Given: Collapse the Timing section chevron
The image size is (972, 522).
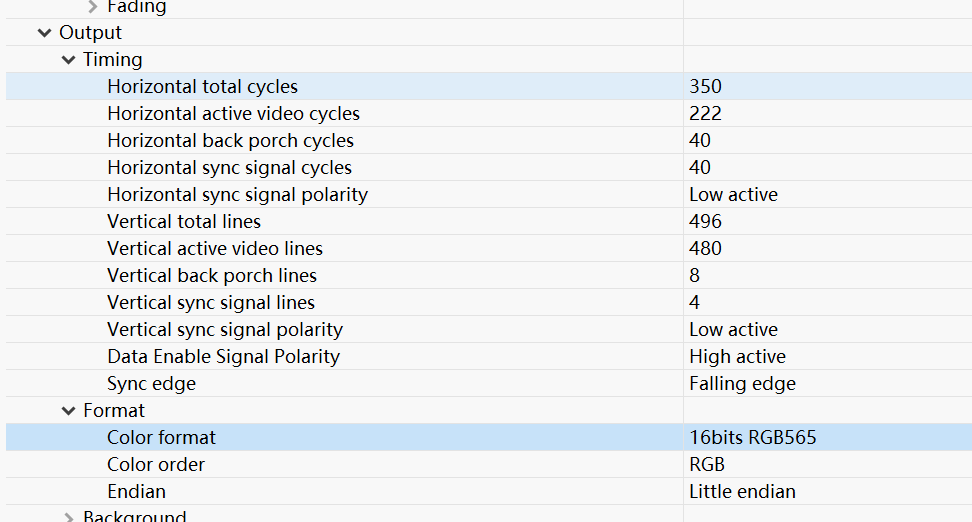Looking at the screenshot, I should [69, 60].
